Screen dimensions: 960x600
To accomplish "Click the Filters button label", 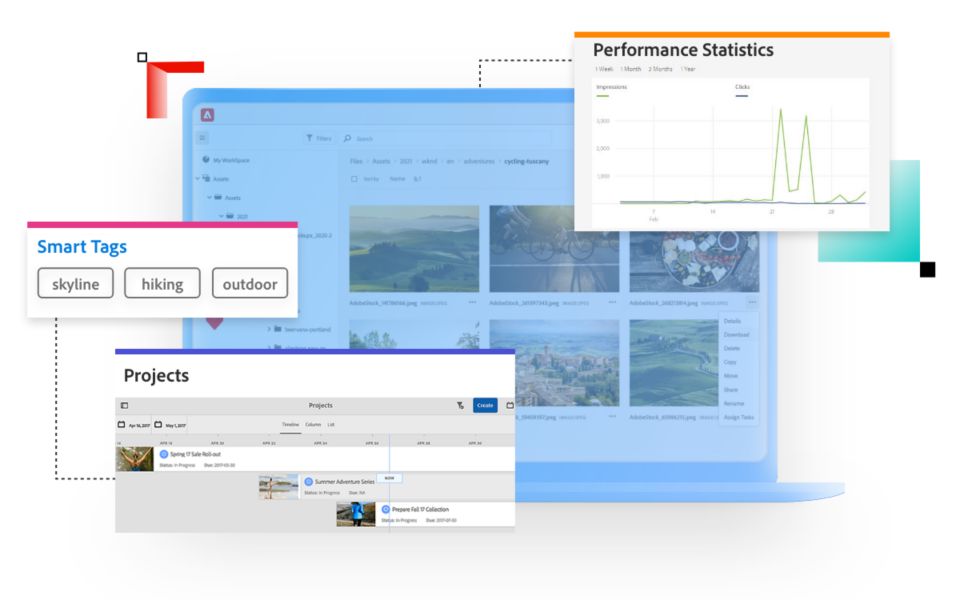I will tap(324, 138).
